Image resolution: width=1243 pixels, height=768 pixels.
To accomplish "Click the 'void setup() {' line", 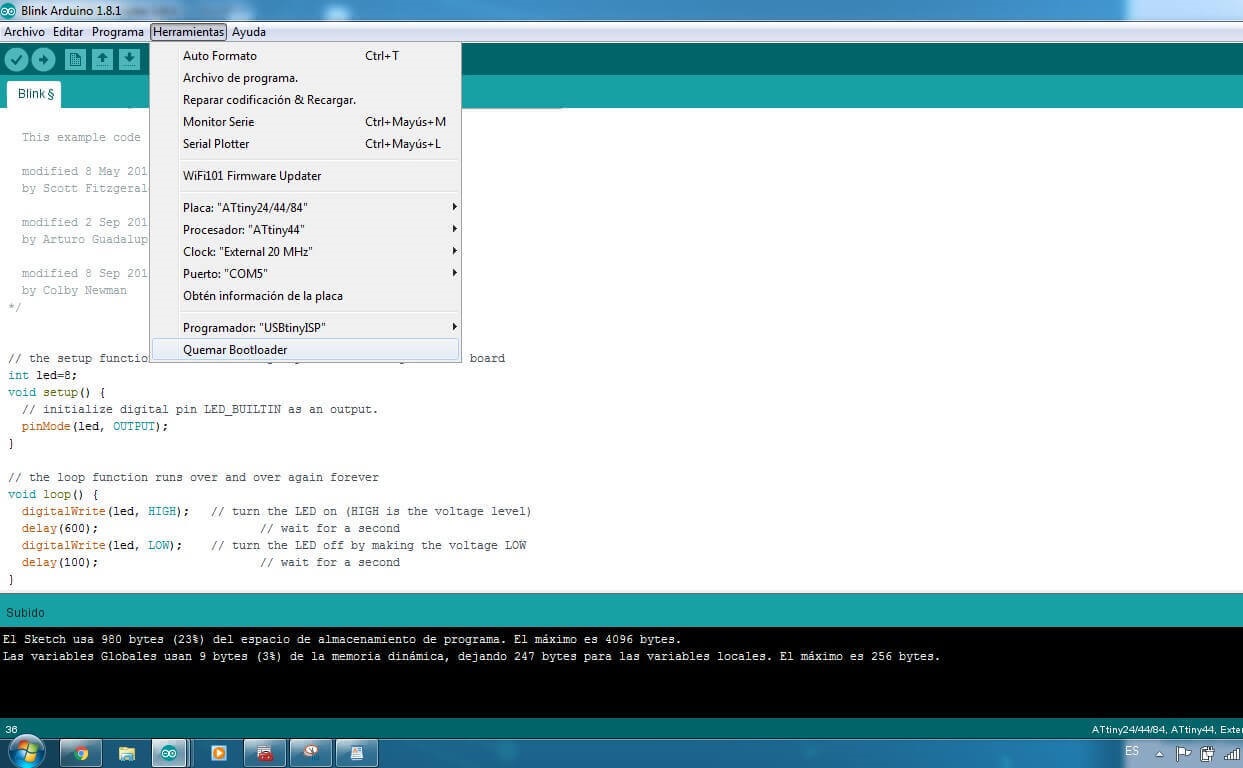I will pos(56,392).
